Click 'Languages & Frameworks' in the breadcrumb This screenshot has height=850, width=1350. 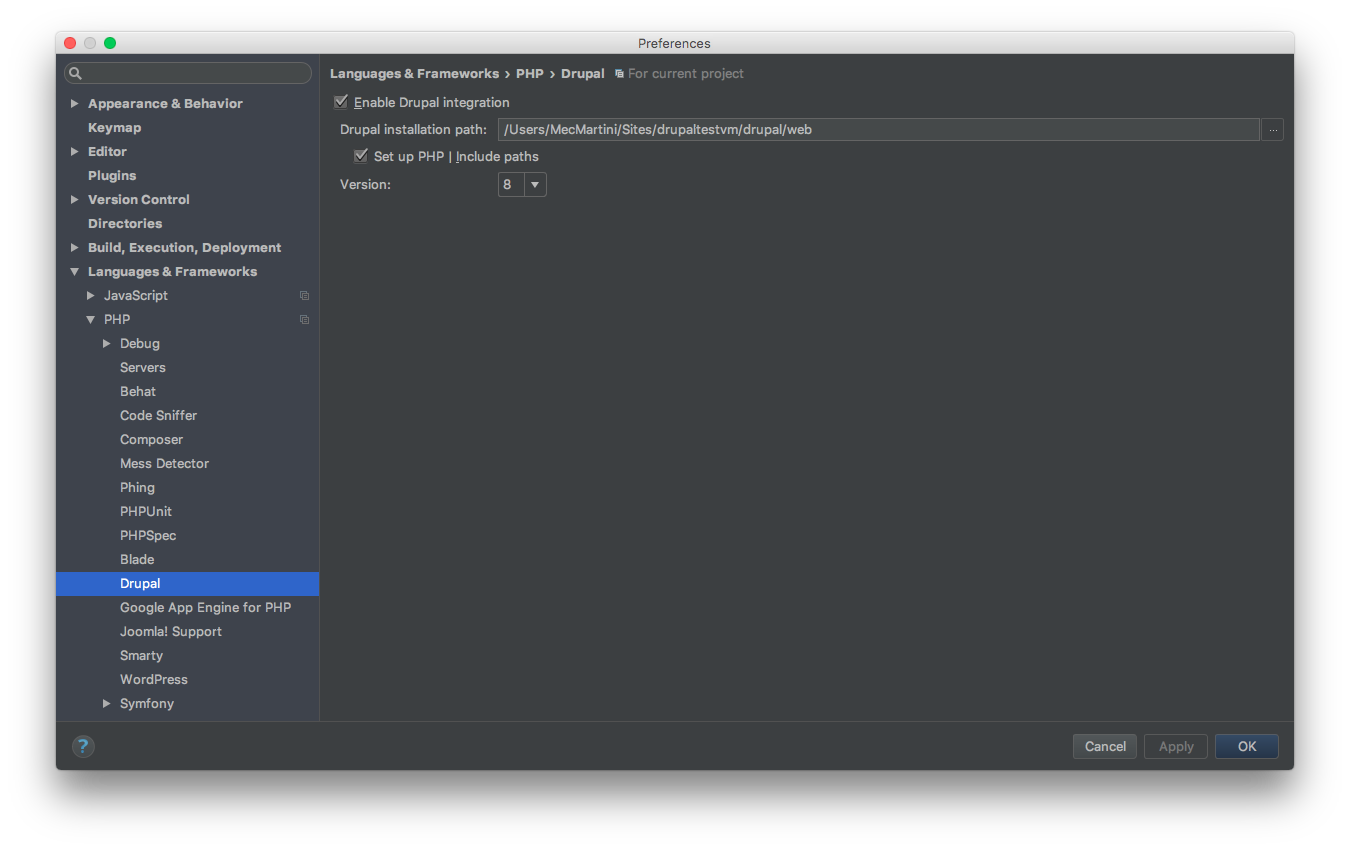click(414, 74)
